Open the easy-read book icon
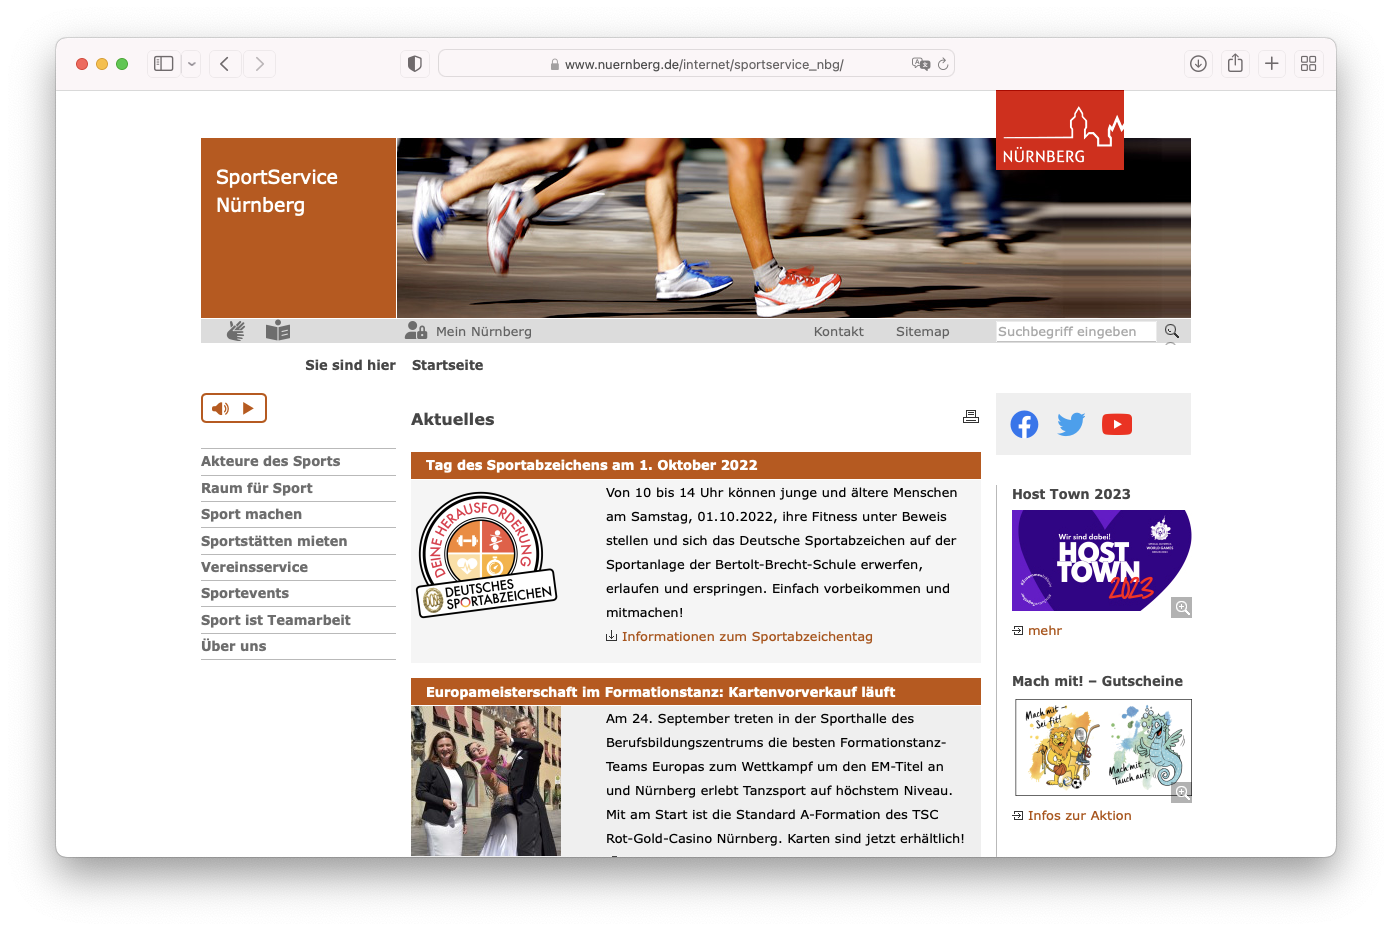 click(x=278, y=331)
